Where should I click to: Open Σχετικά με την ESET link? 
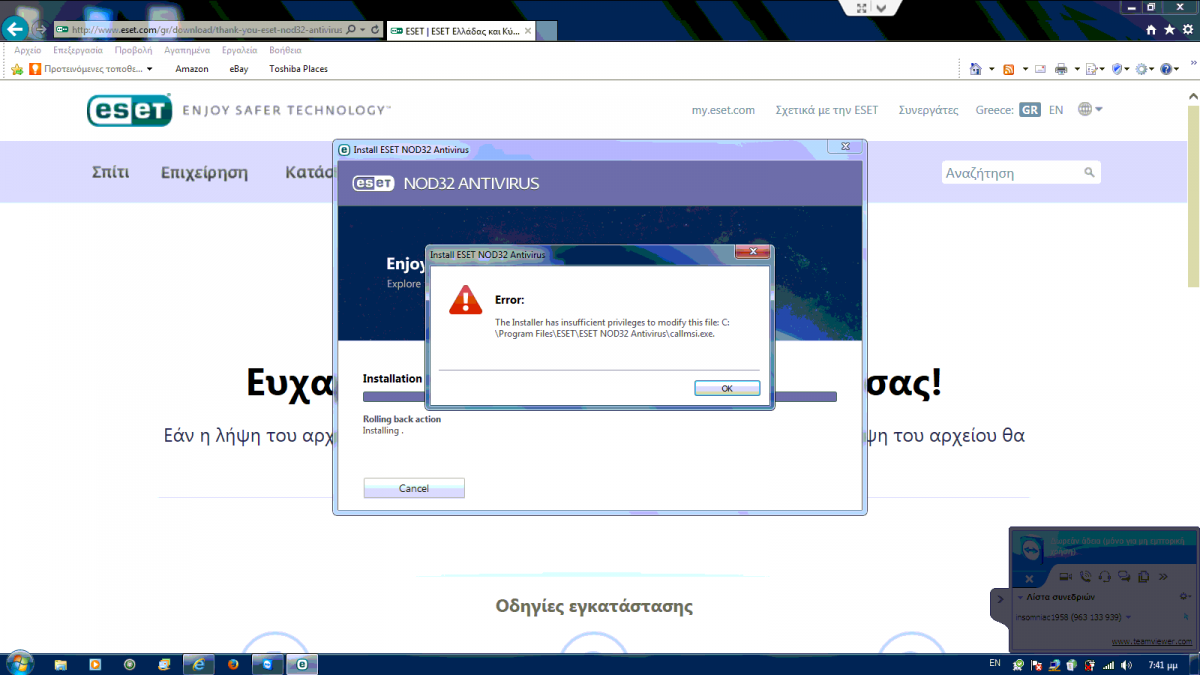pyautogui.click(x=827, y=110)
